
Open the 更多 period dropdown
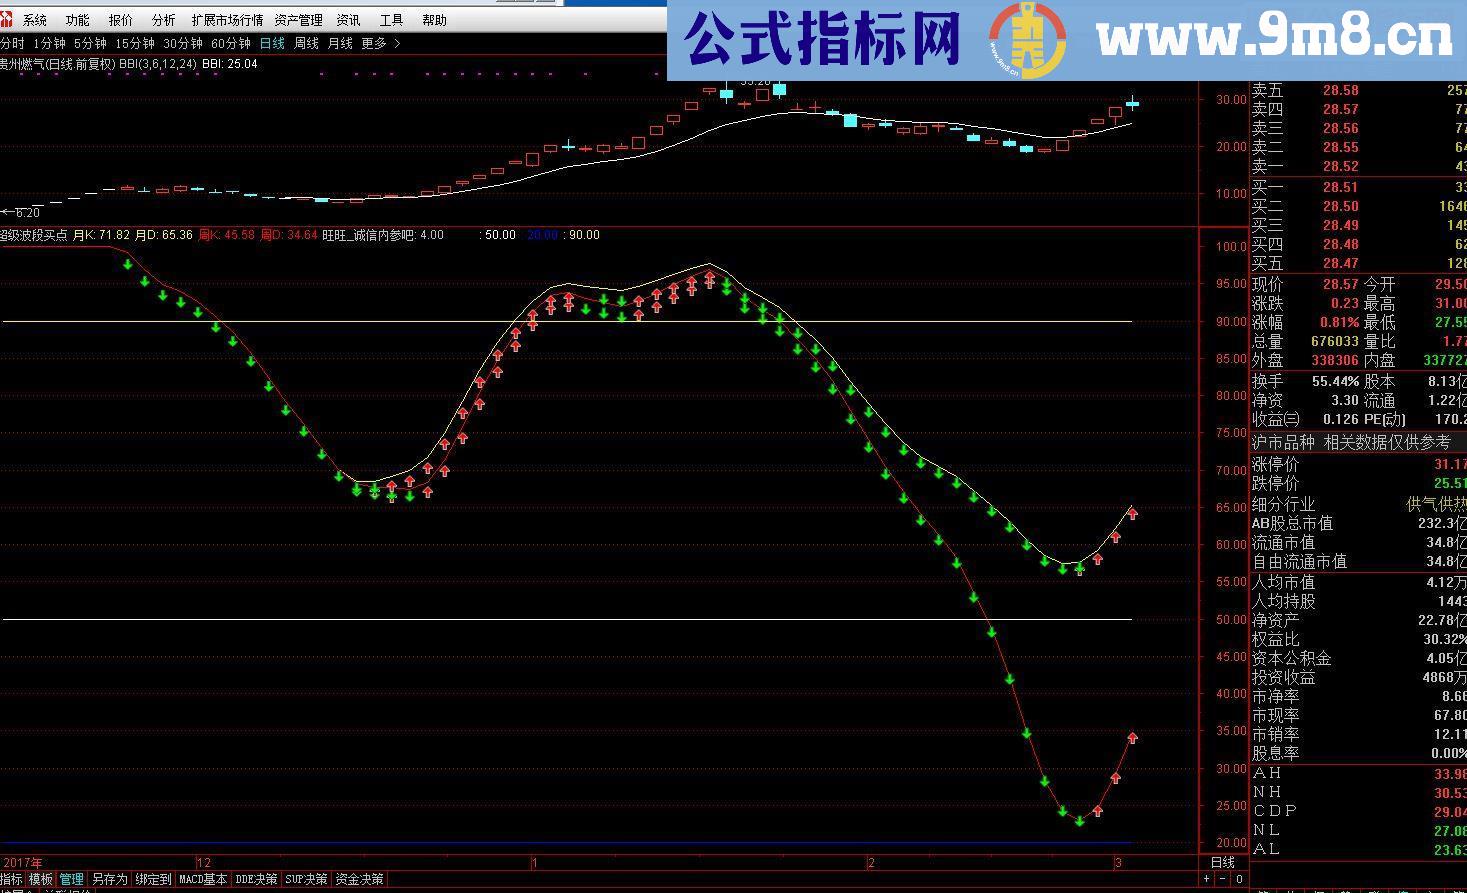coord(371,43)
